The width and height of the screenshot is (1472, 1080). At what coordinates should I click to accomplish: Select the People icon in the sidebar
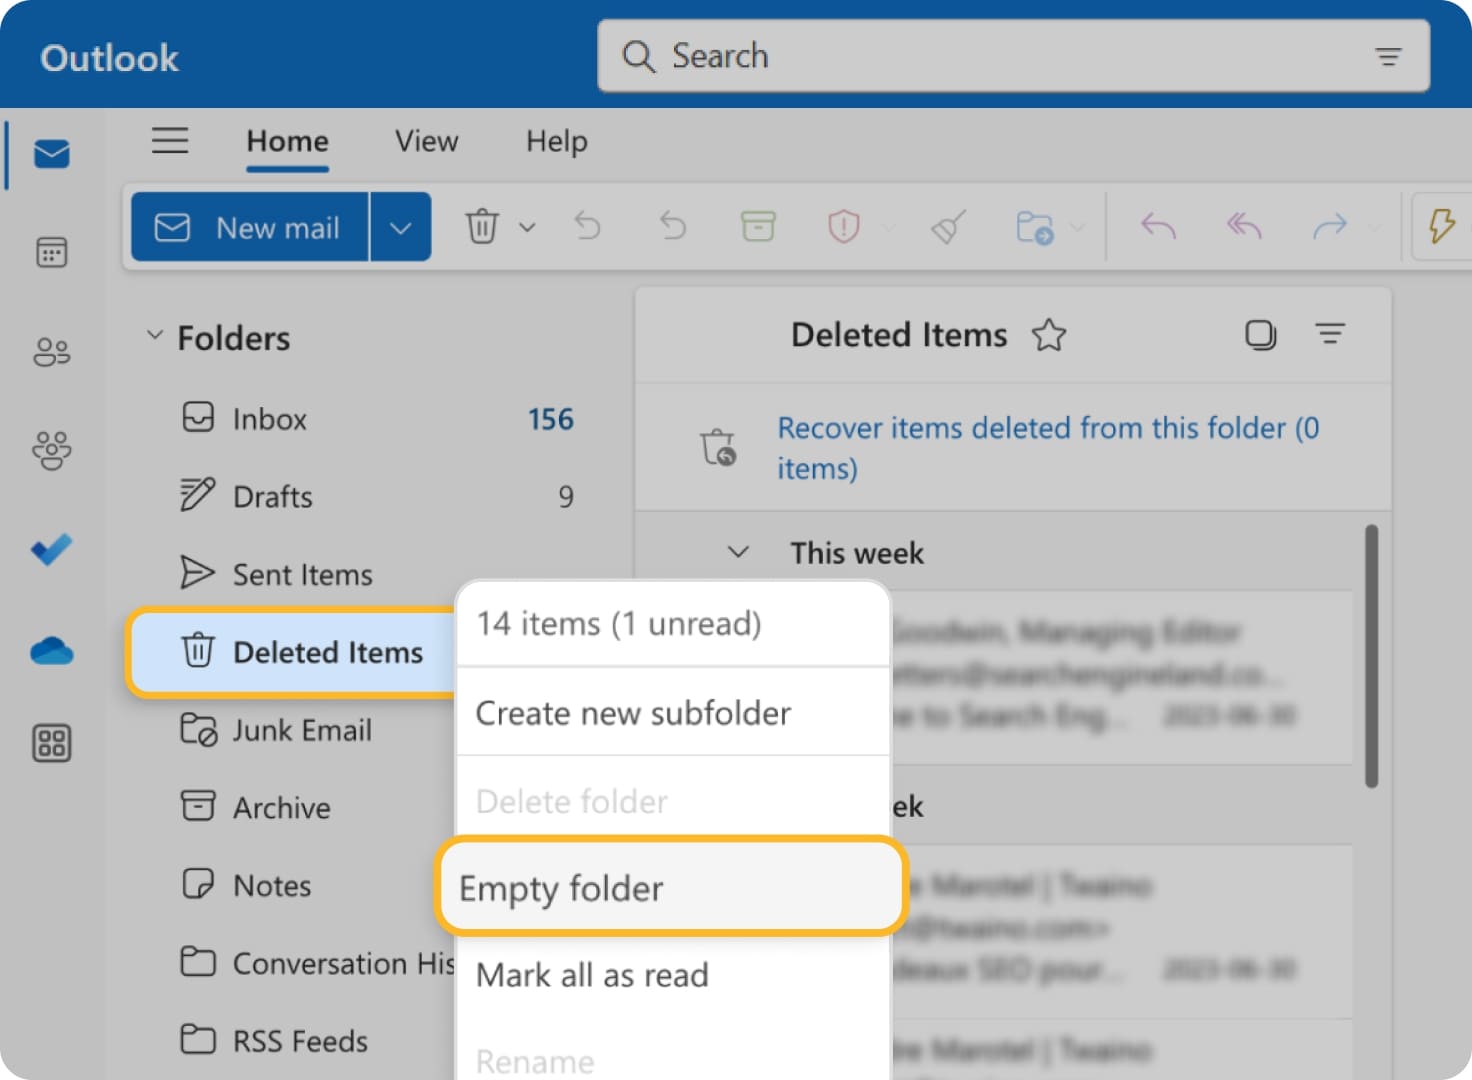pyautogui.click(x=51, y=351)
